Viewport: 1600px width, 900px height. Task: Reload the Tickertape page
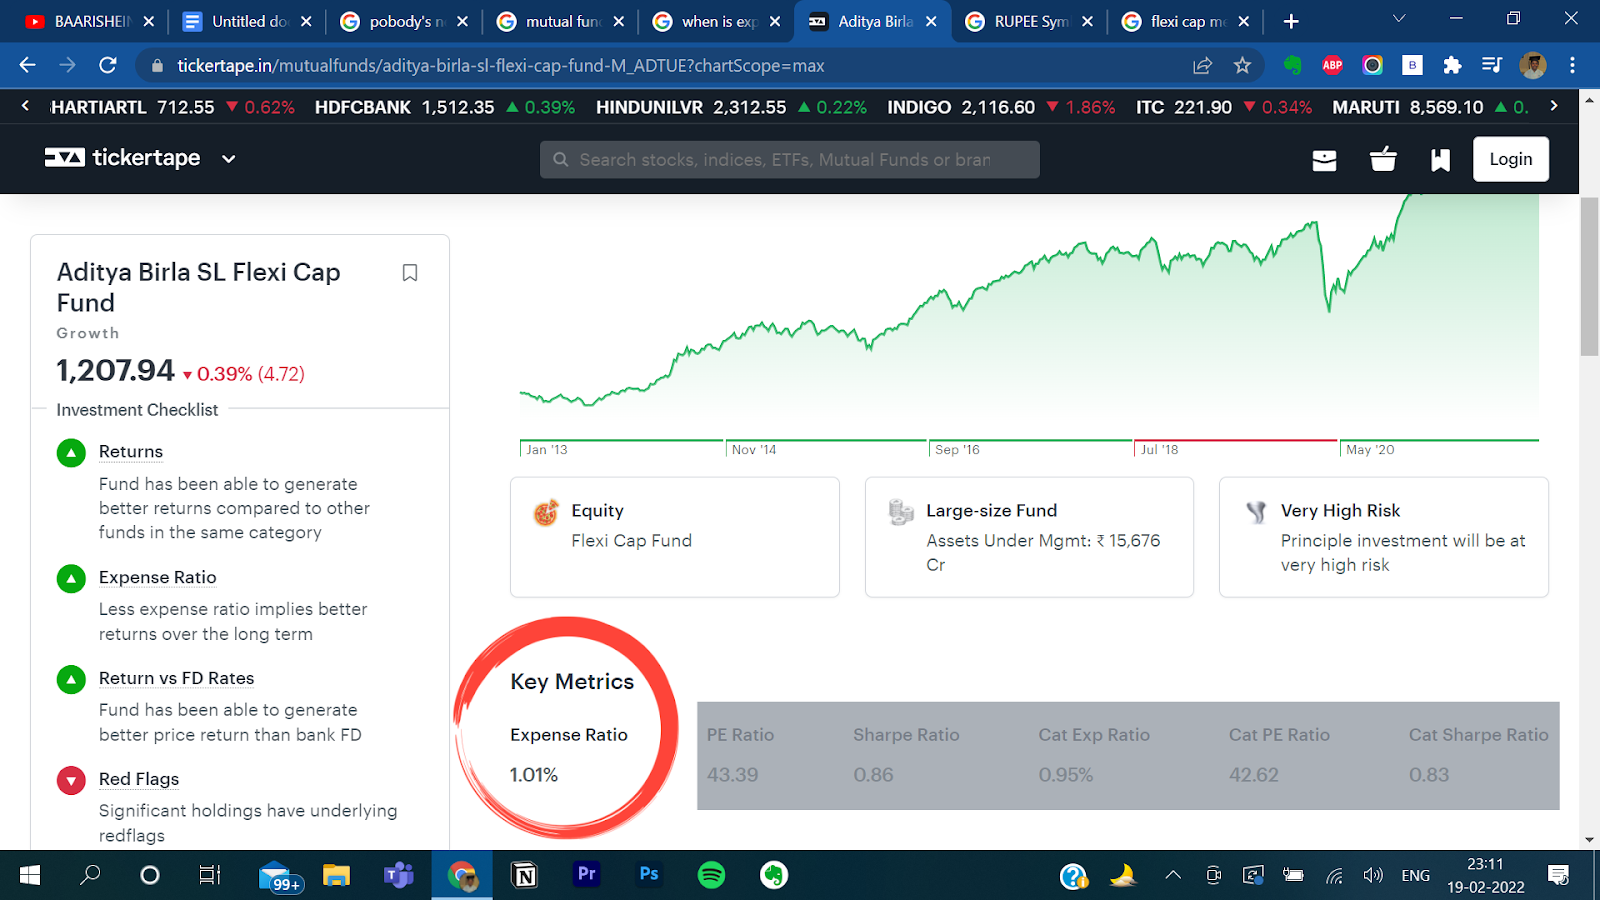click(108, 65)
